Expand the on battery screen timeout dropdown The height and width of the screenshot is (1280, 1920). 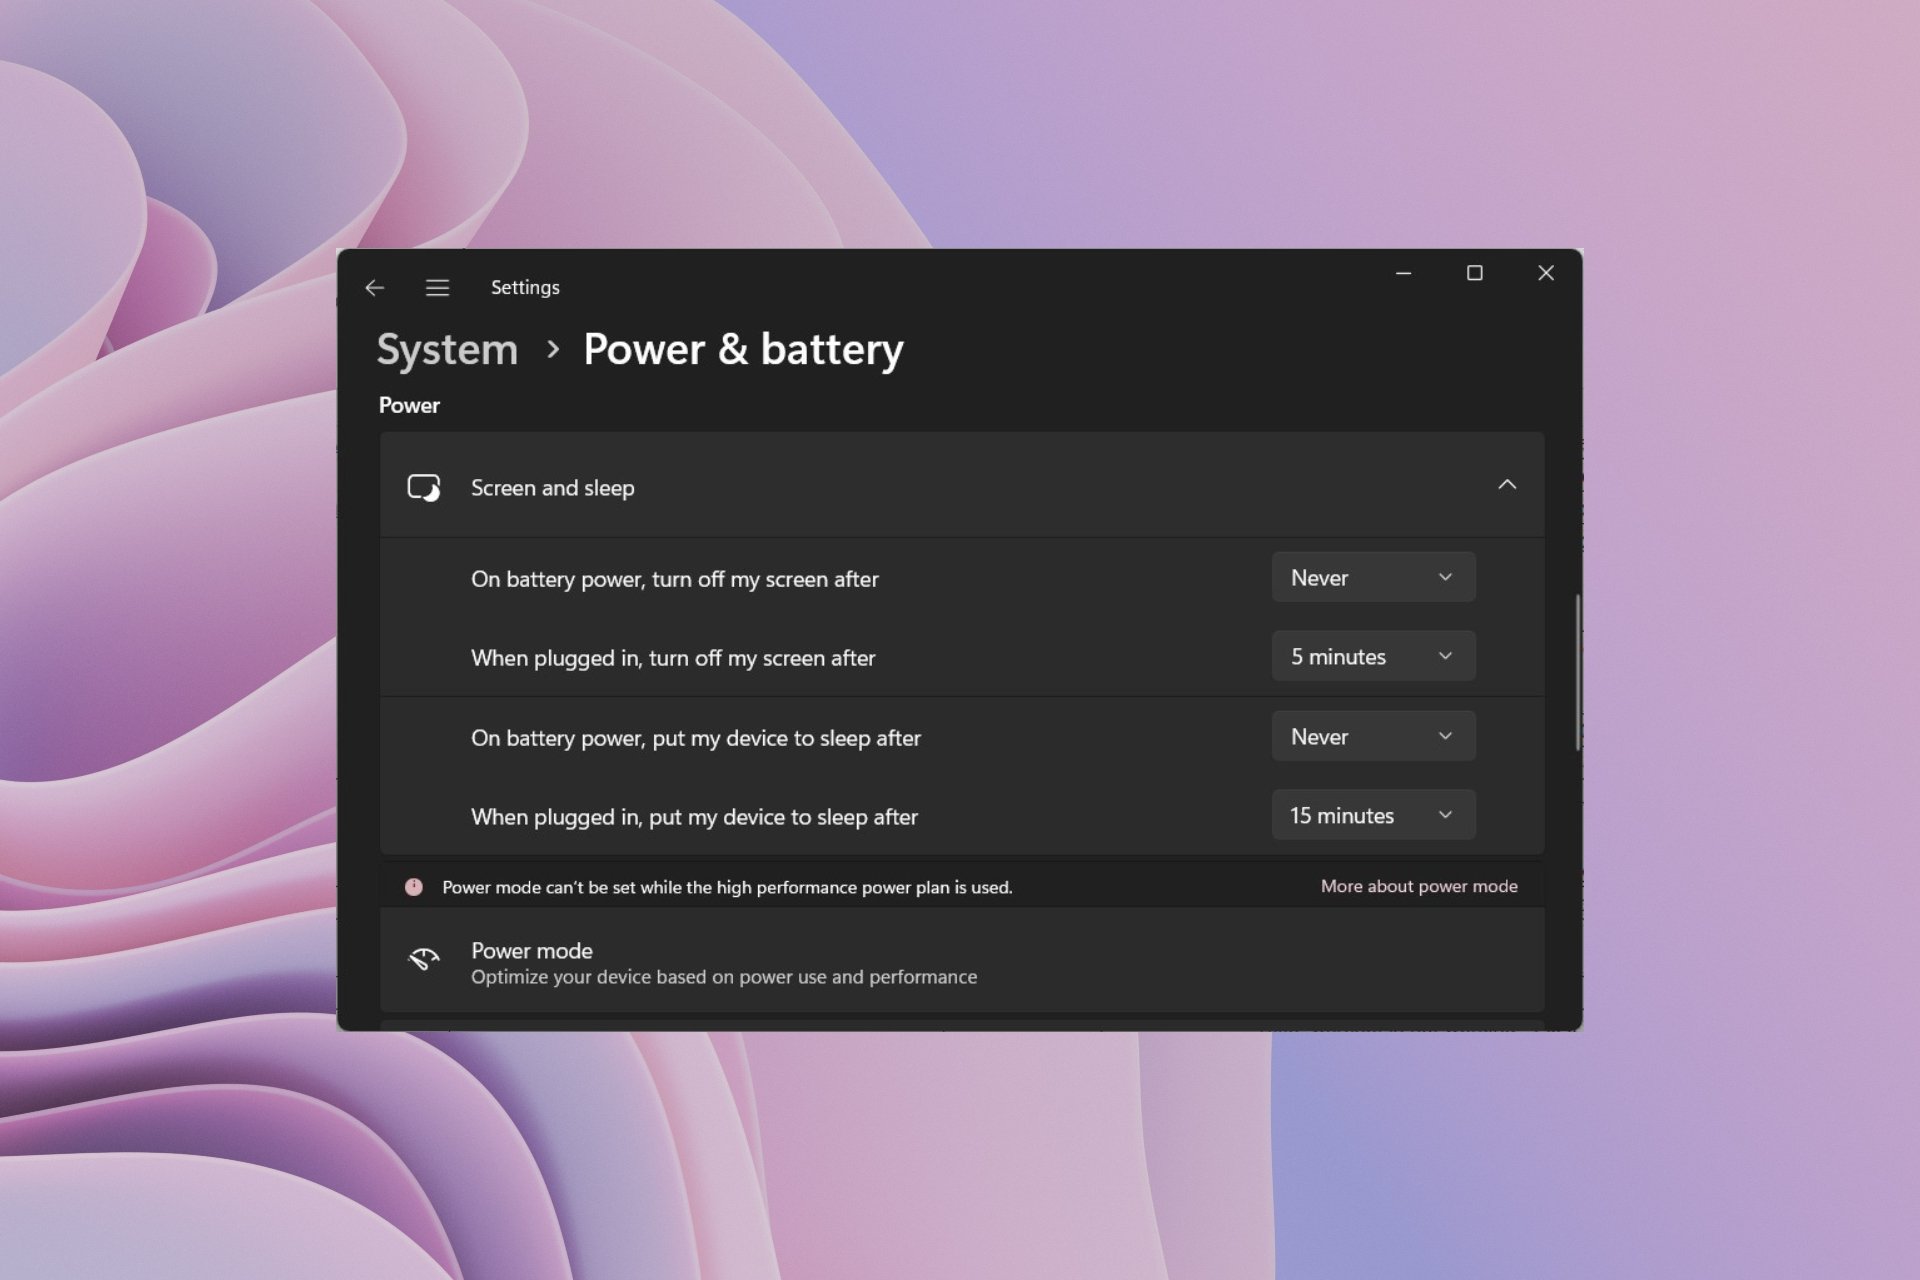pos(1369,577)
